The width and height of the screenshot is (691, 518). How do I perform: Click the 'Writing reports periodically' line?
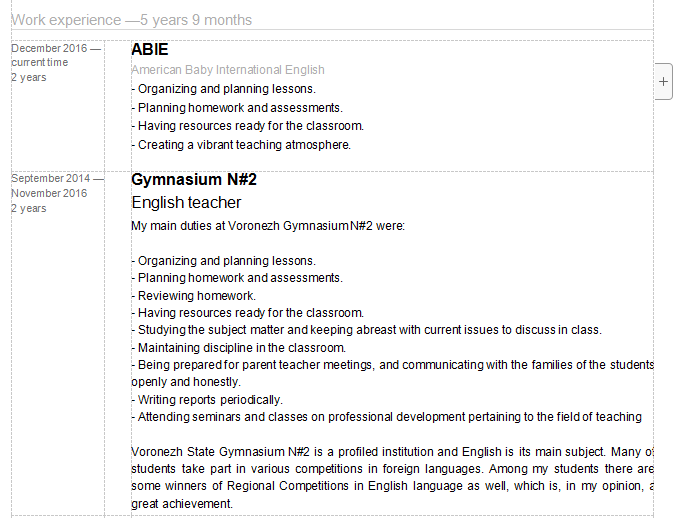pos(207,400)
